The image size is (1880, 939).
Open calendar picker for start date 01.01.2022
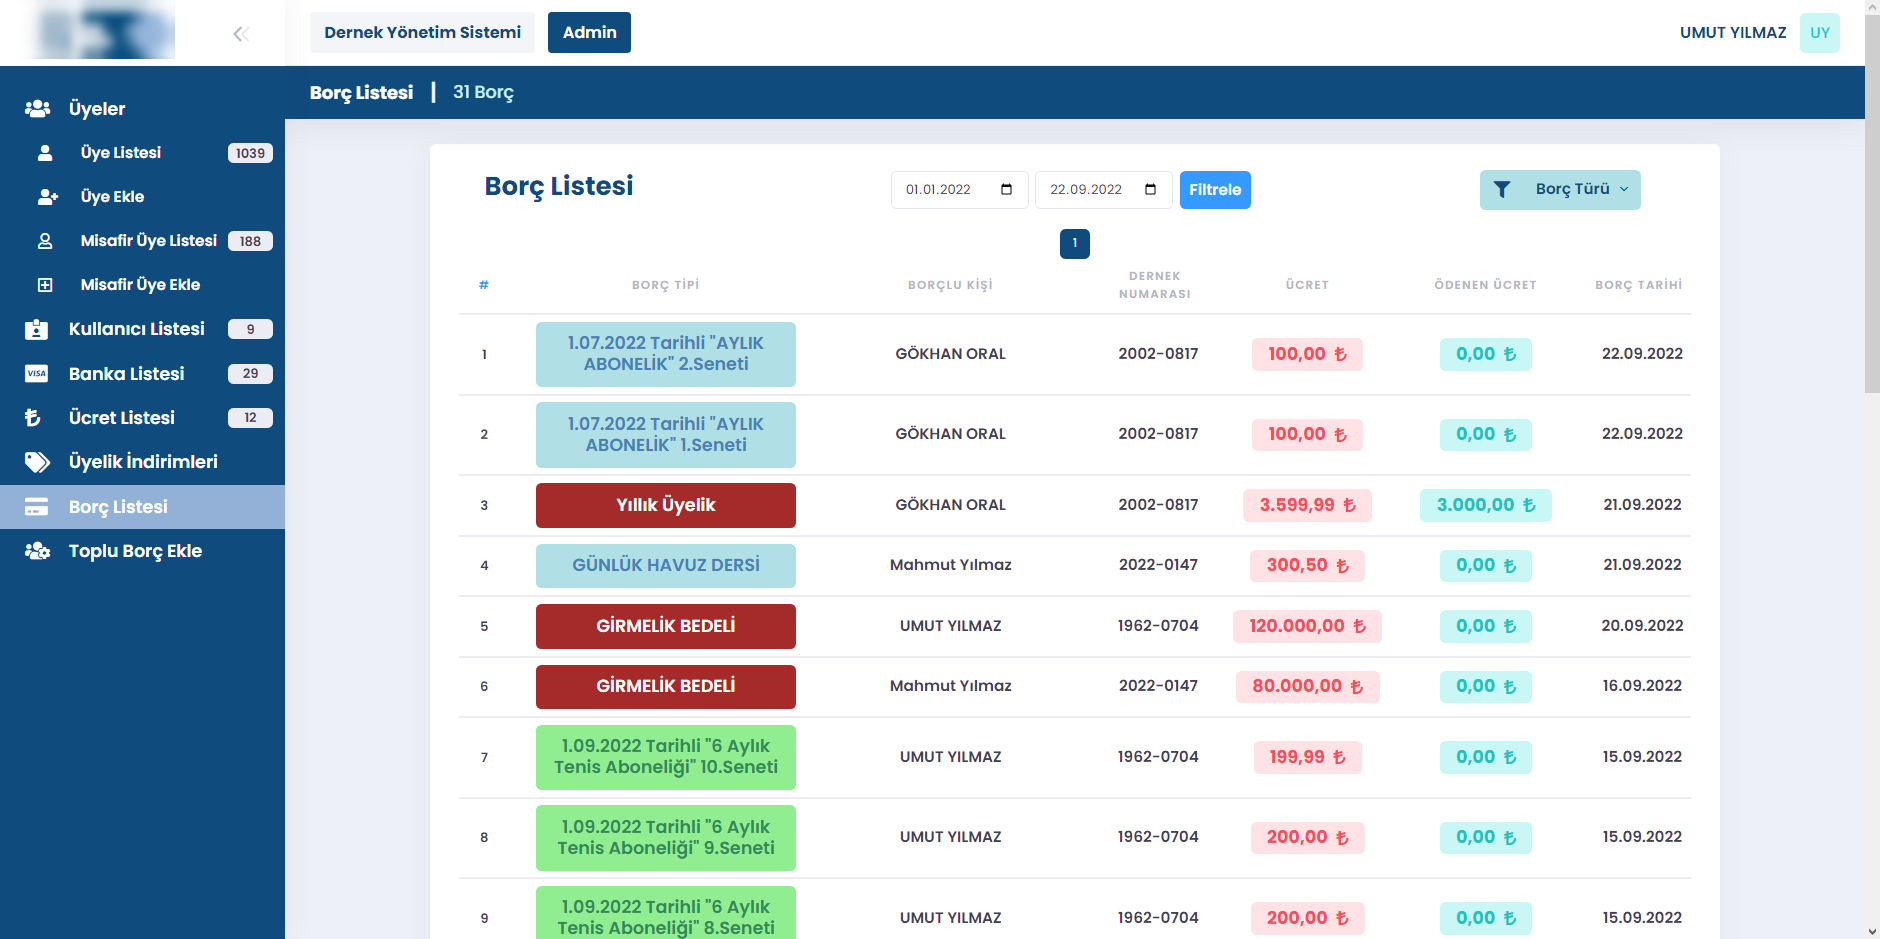(1006, 190)
